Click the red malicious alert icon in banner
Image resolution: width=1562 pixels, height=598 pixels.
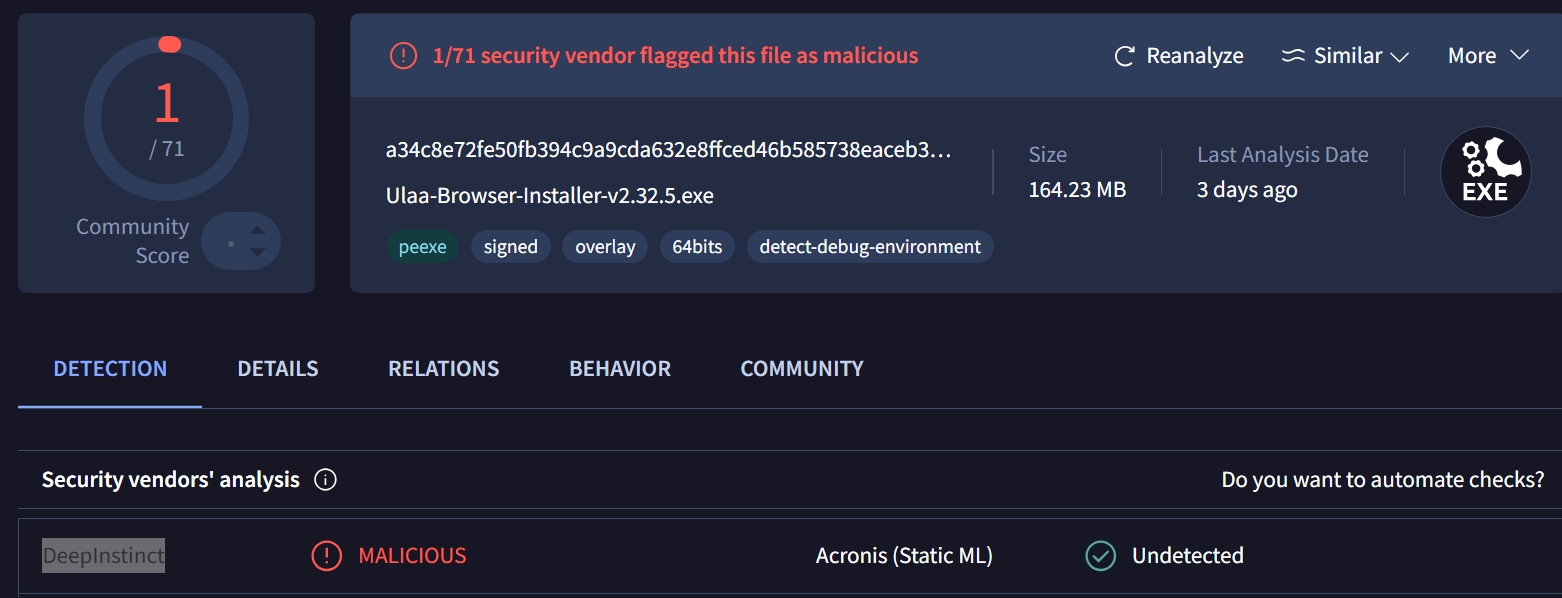coord(403,56)
